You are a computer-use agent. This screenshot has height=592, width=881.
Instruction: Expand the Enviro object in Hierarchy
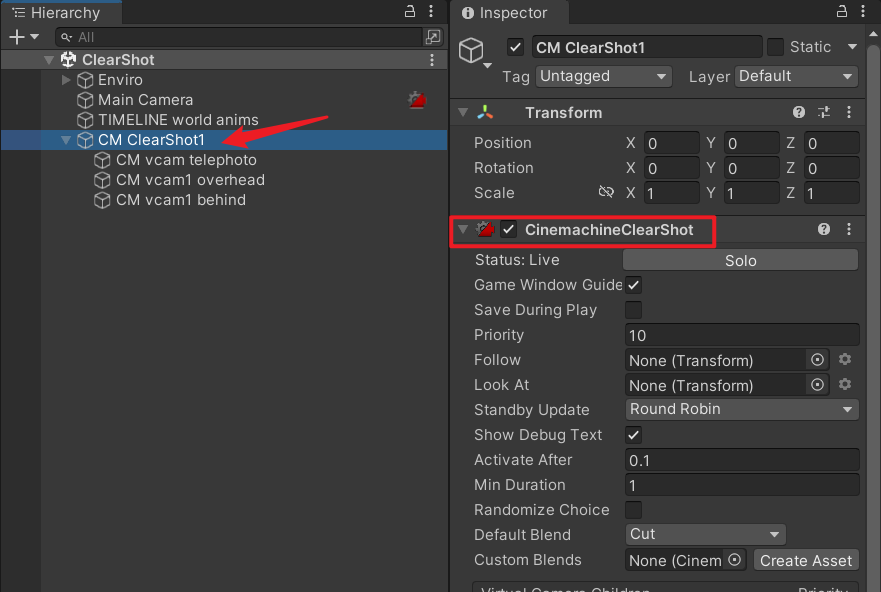pyautogui.click(x=66, y=80)
